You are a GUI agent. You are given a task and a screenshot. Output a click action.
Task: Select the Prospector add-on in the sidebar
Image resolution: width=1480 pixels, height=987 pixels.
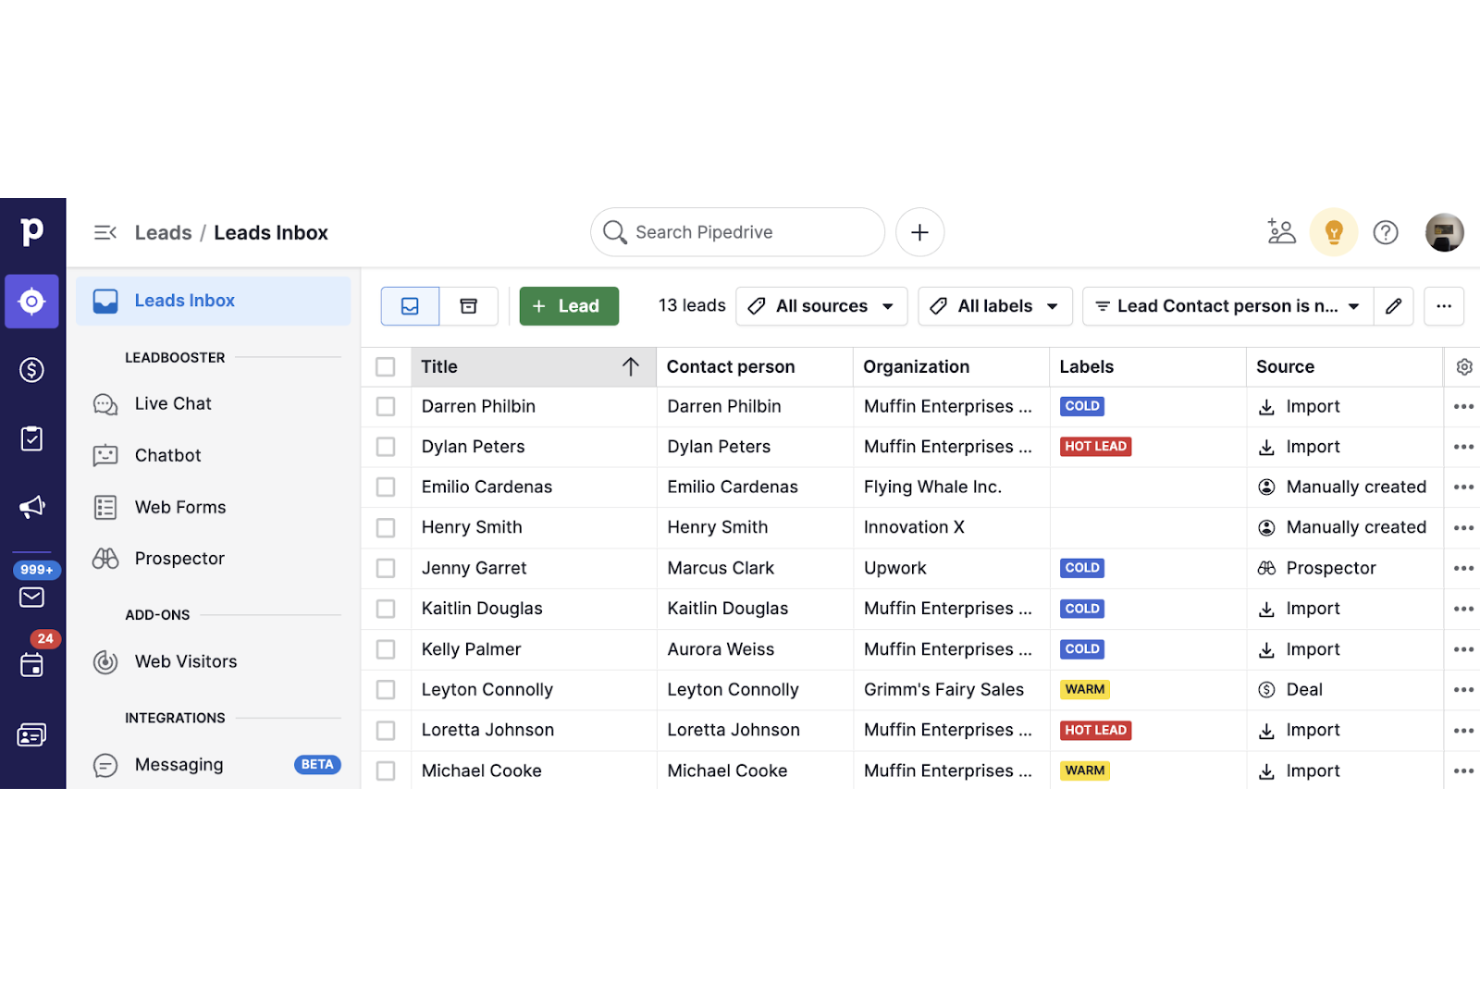(179, 558)
